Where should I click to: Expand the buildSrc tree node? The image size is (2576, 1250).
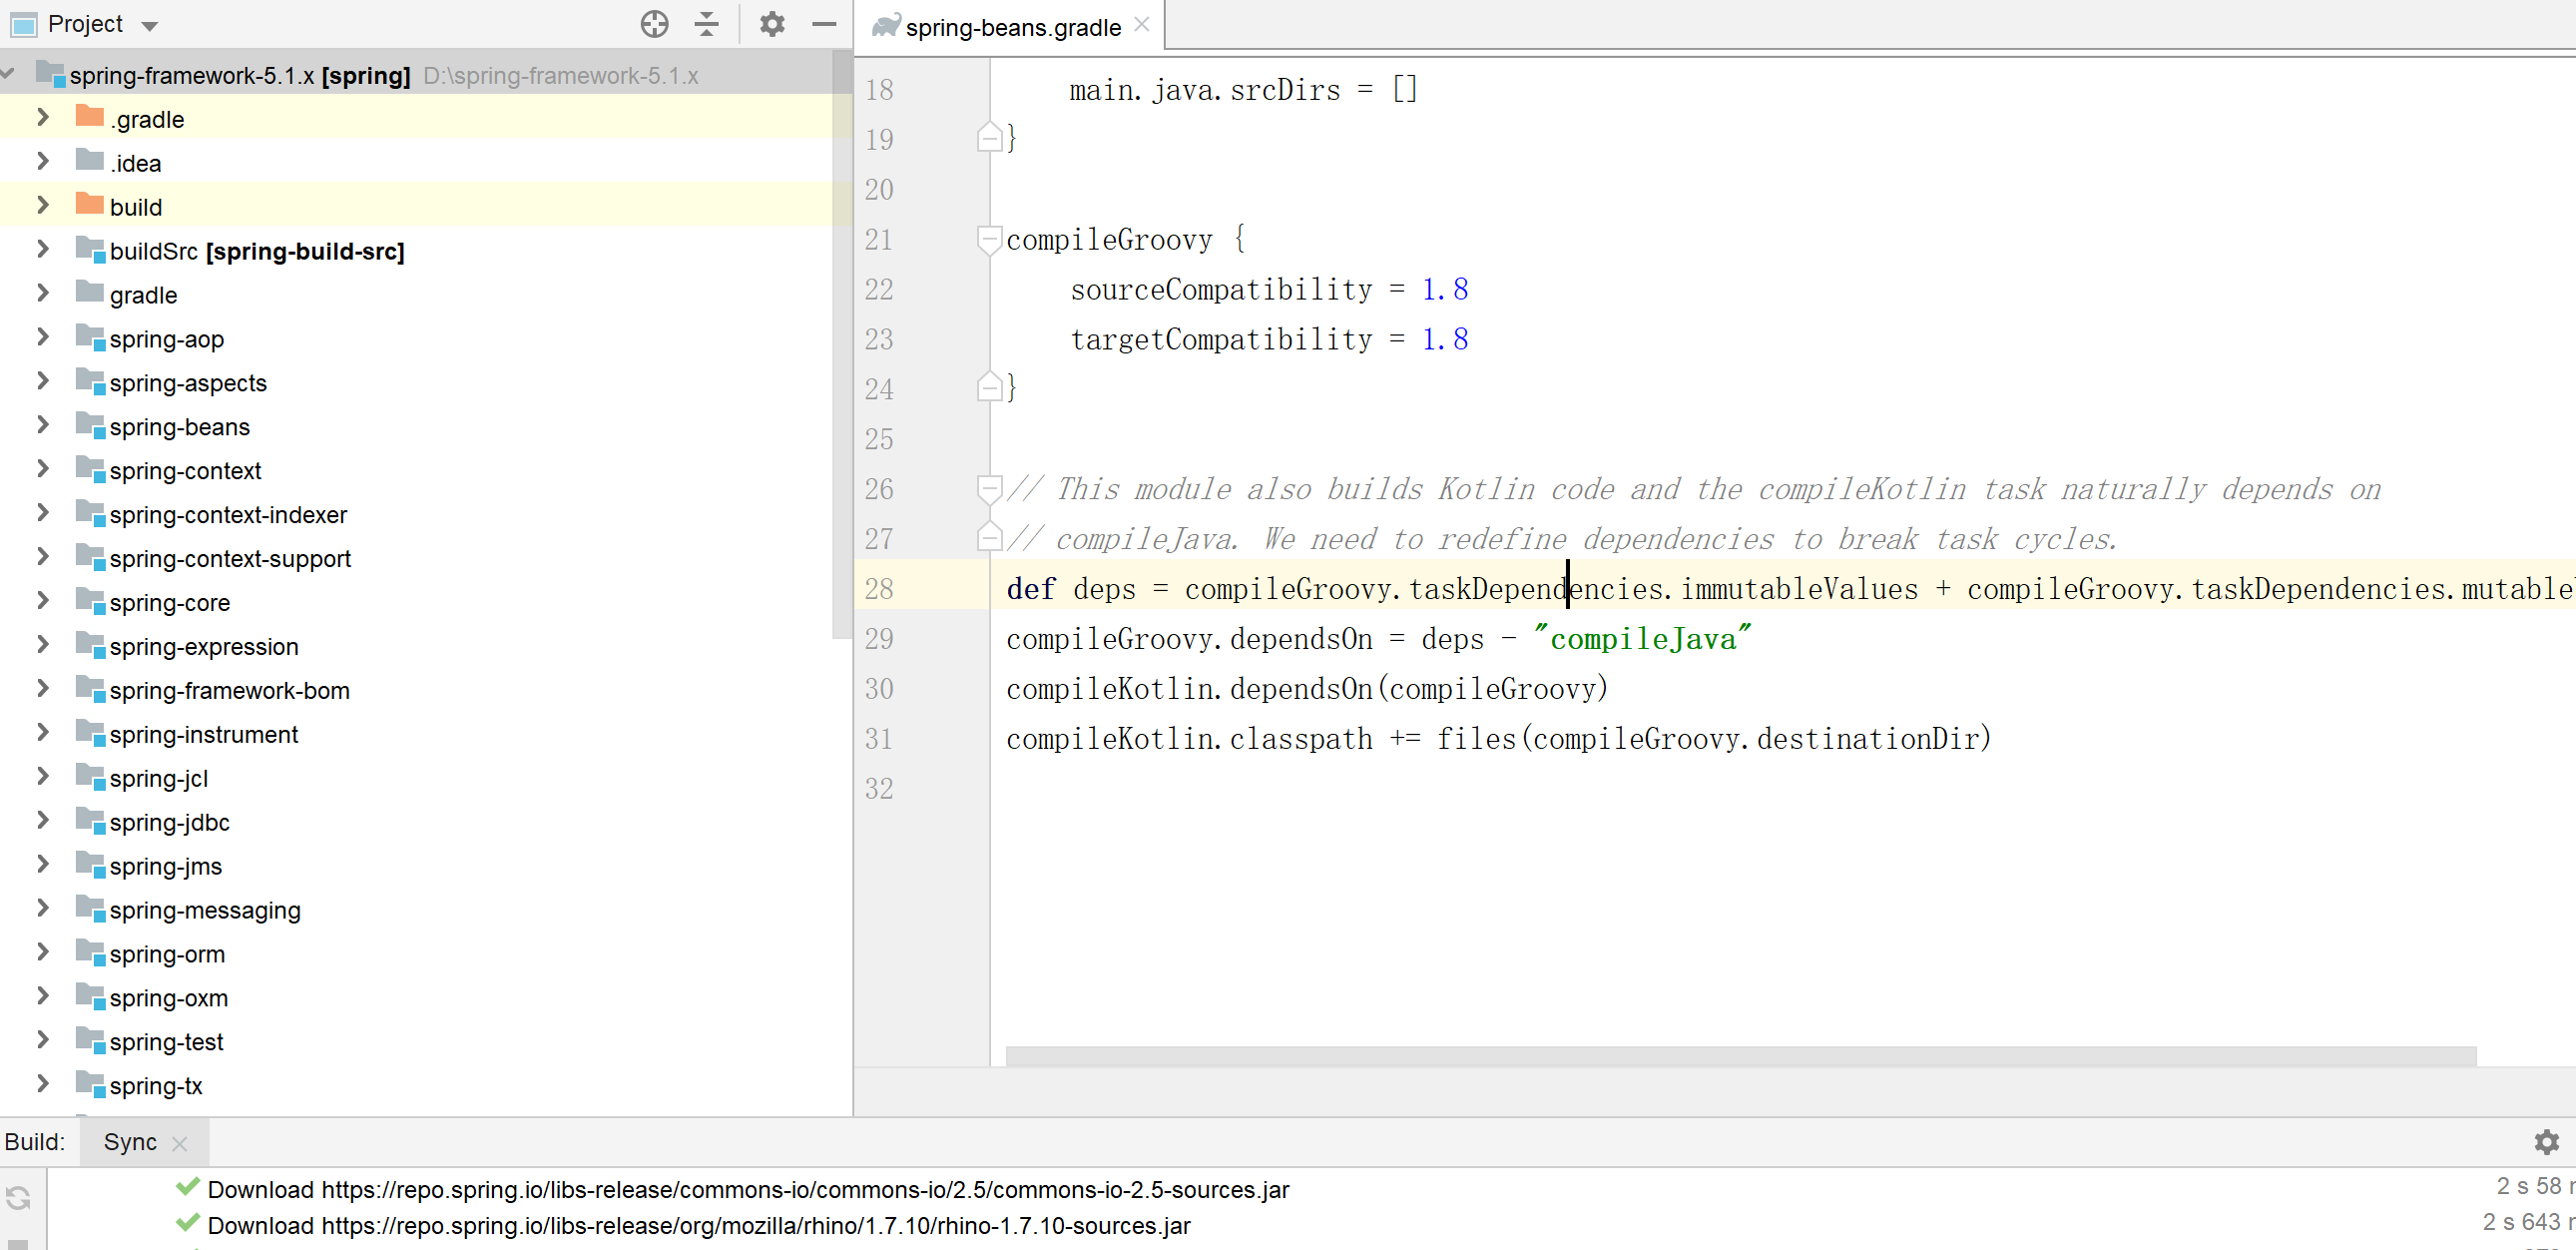(43, 250)
